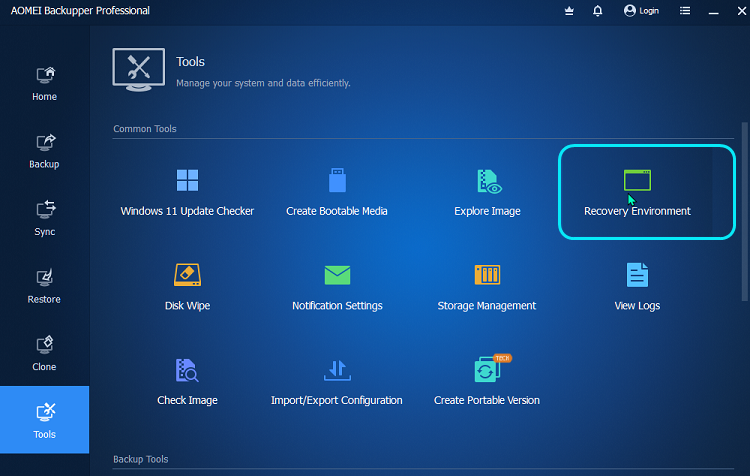Open the Explore Image tool
This screenshot has width=750, height=476.
[487, 192]
